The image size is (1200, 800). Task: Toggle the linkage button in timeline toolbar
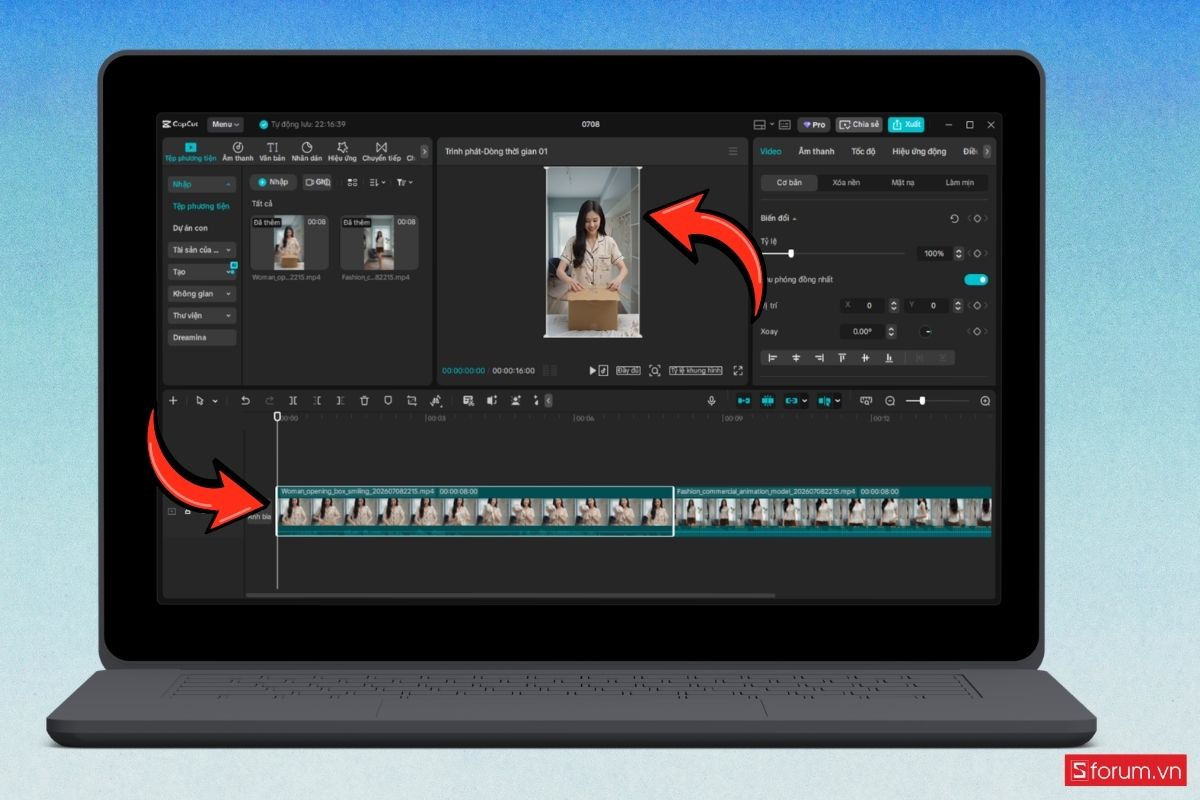coord(791,400)
